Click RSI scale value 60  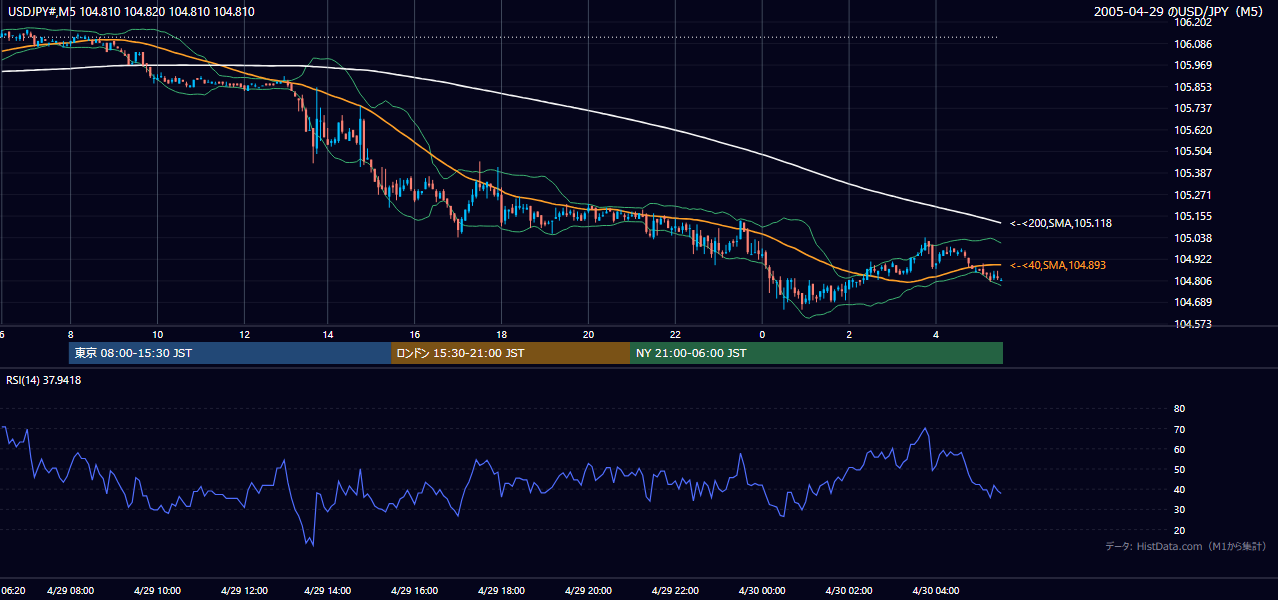click(1179, 450)
